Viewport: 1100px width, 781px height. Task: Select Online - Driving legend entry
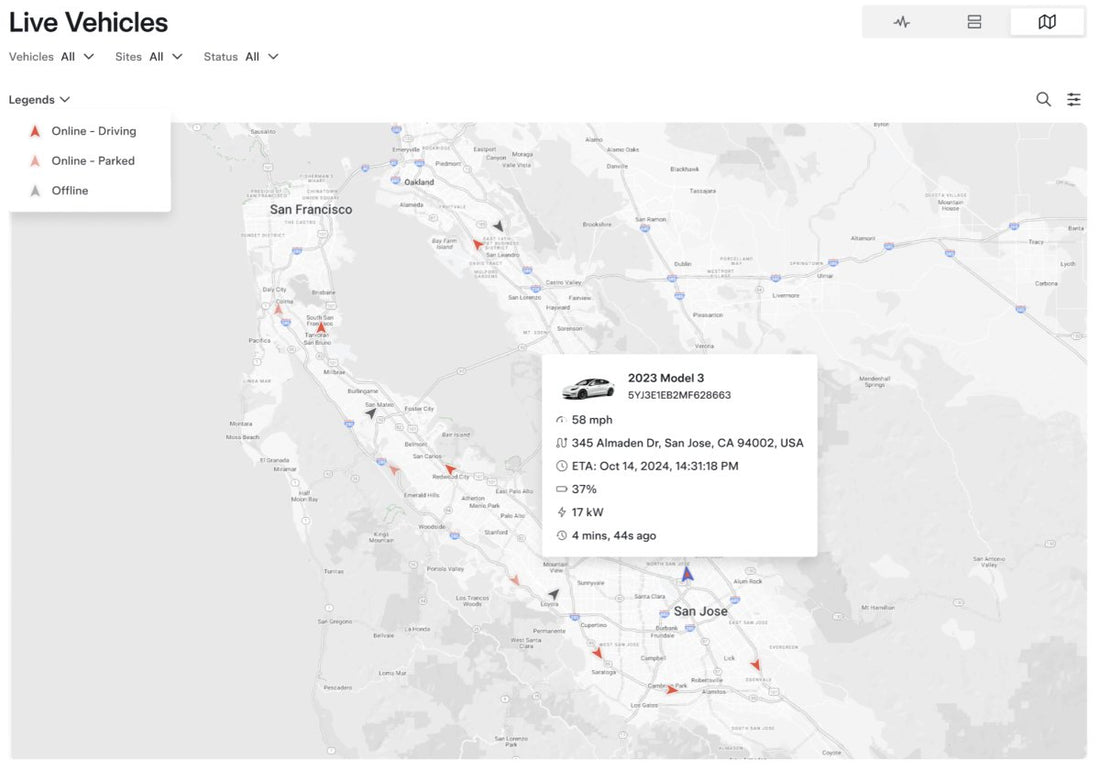tap(93, 131)
